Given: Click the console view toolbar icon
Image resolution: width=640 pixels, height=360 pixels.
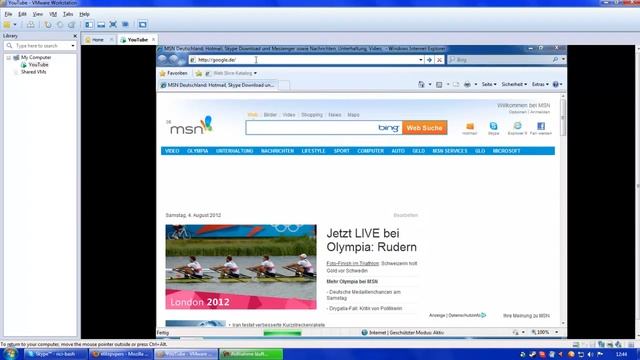Looking at the screenshot, I should (142, 24).
